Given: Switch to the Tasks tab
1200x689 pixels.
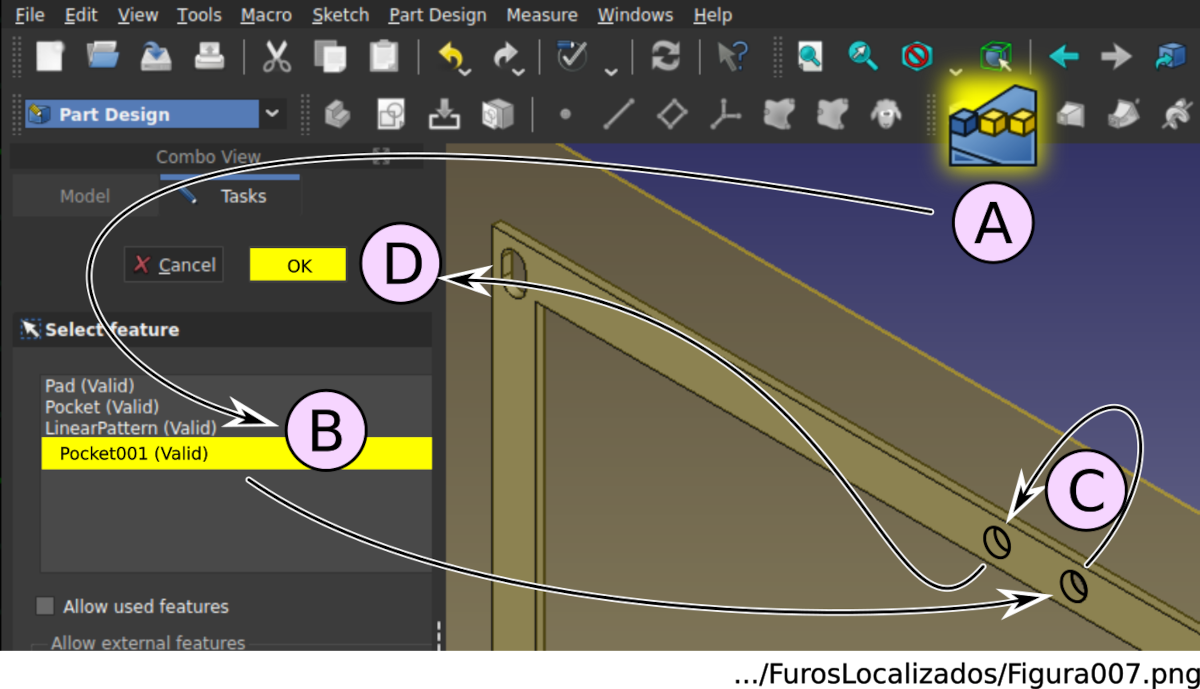Looking at the screenshot, I should click(229, 196).
